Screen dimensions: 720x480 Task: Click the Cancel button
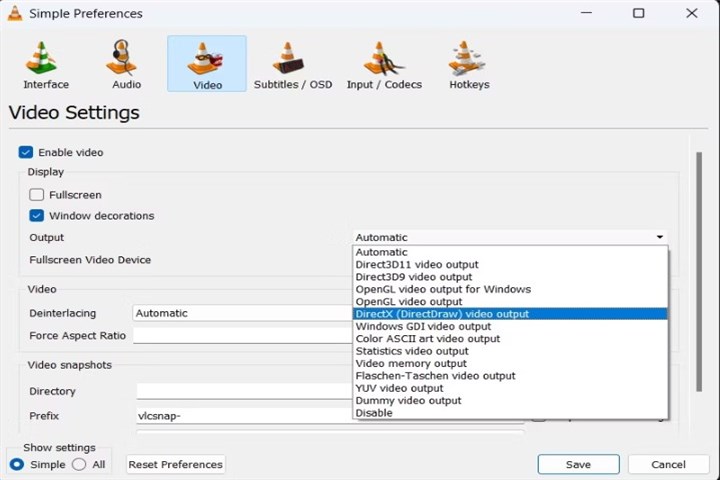pos(669,464)
